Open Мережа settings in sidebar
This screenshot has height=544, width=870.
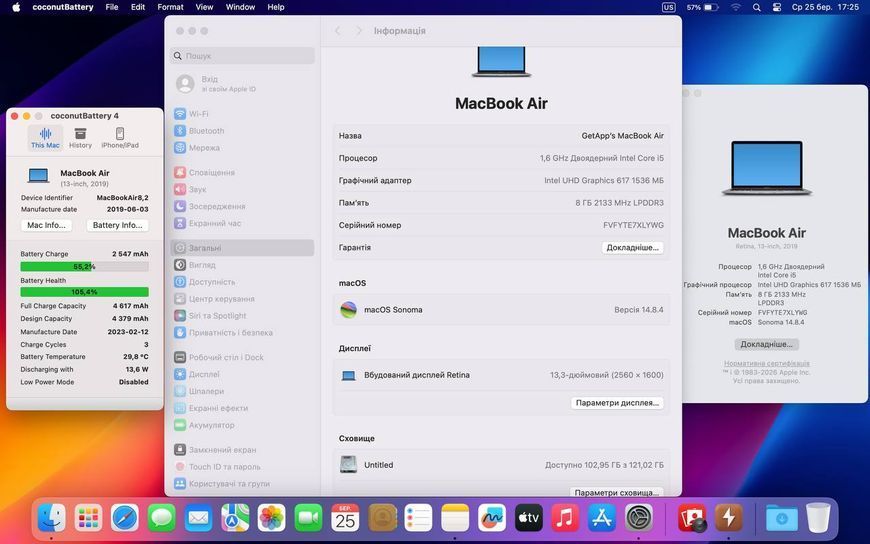(x=242, y=148)
